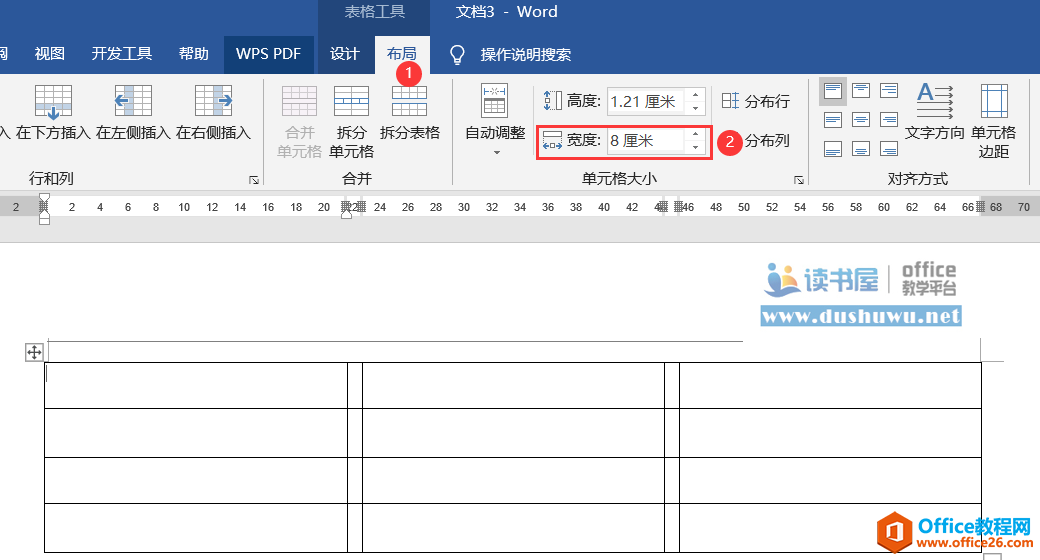
Task: Click the Insert Right icon
Action: click(213, 101)
